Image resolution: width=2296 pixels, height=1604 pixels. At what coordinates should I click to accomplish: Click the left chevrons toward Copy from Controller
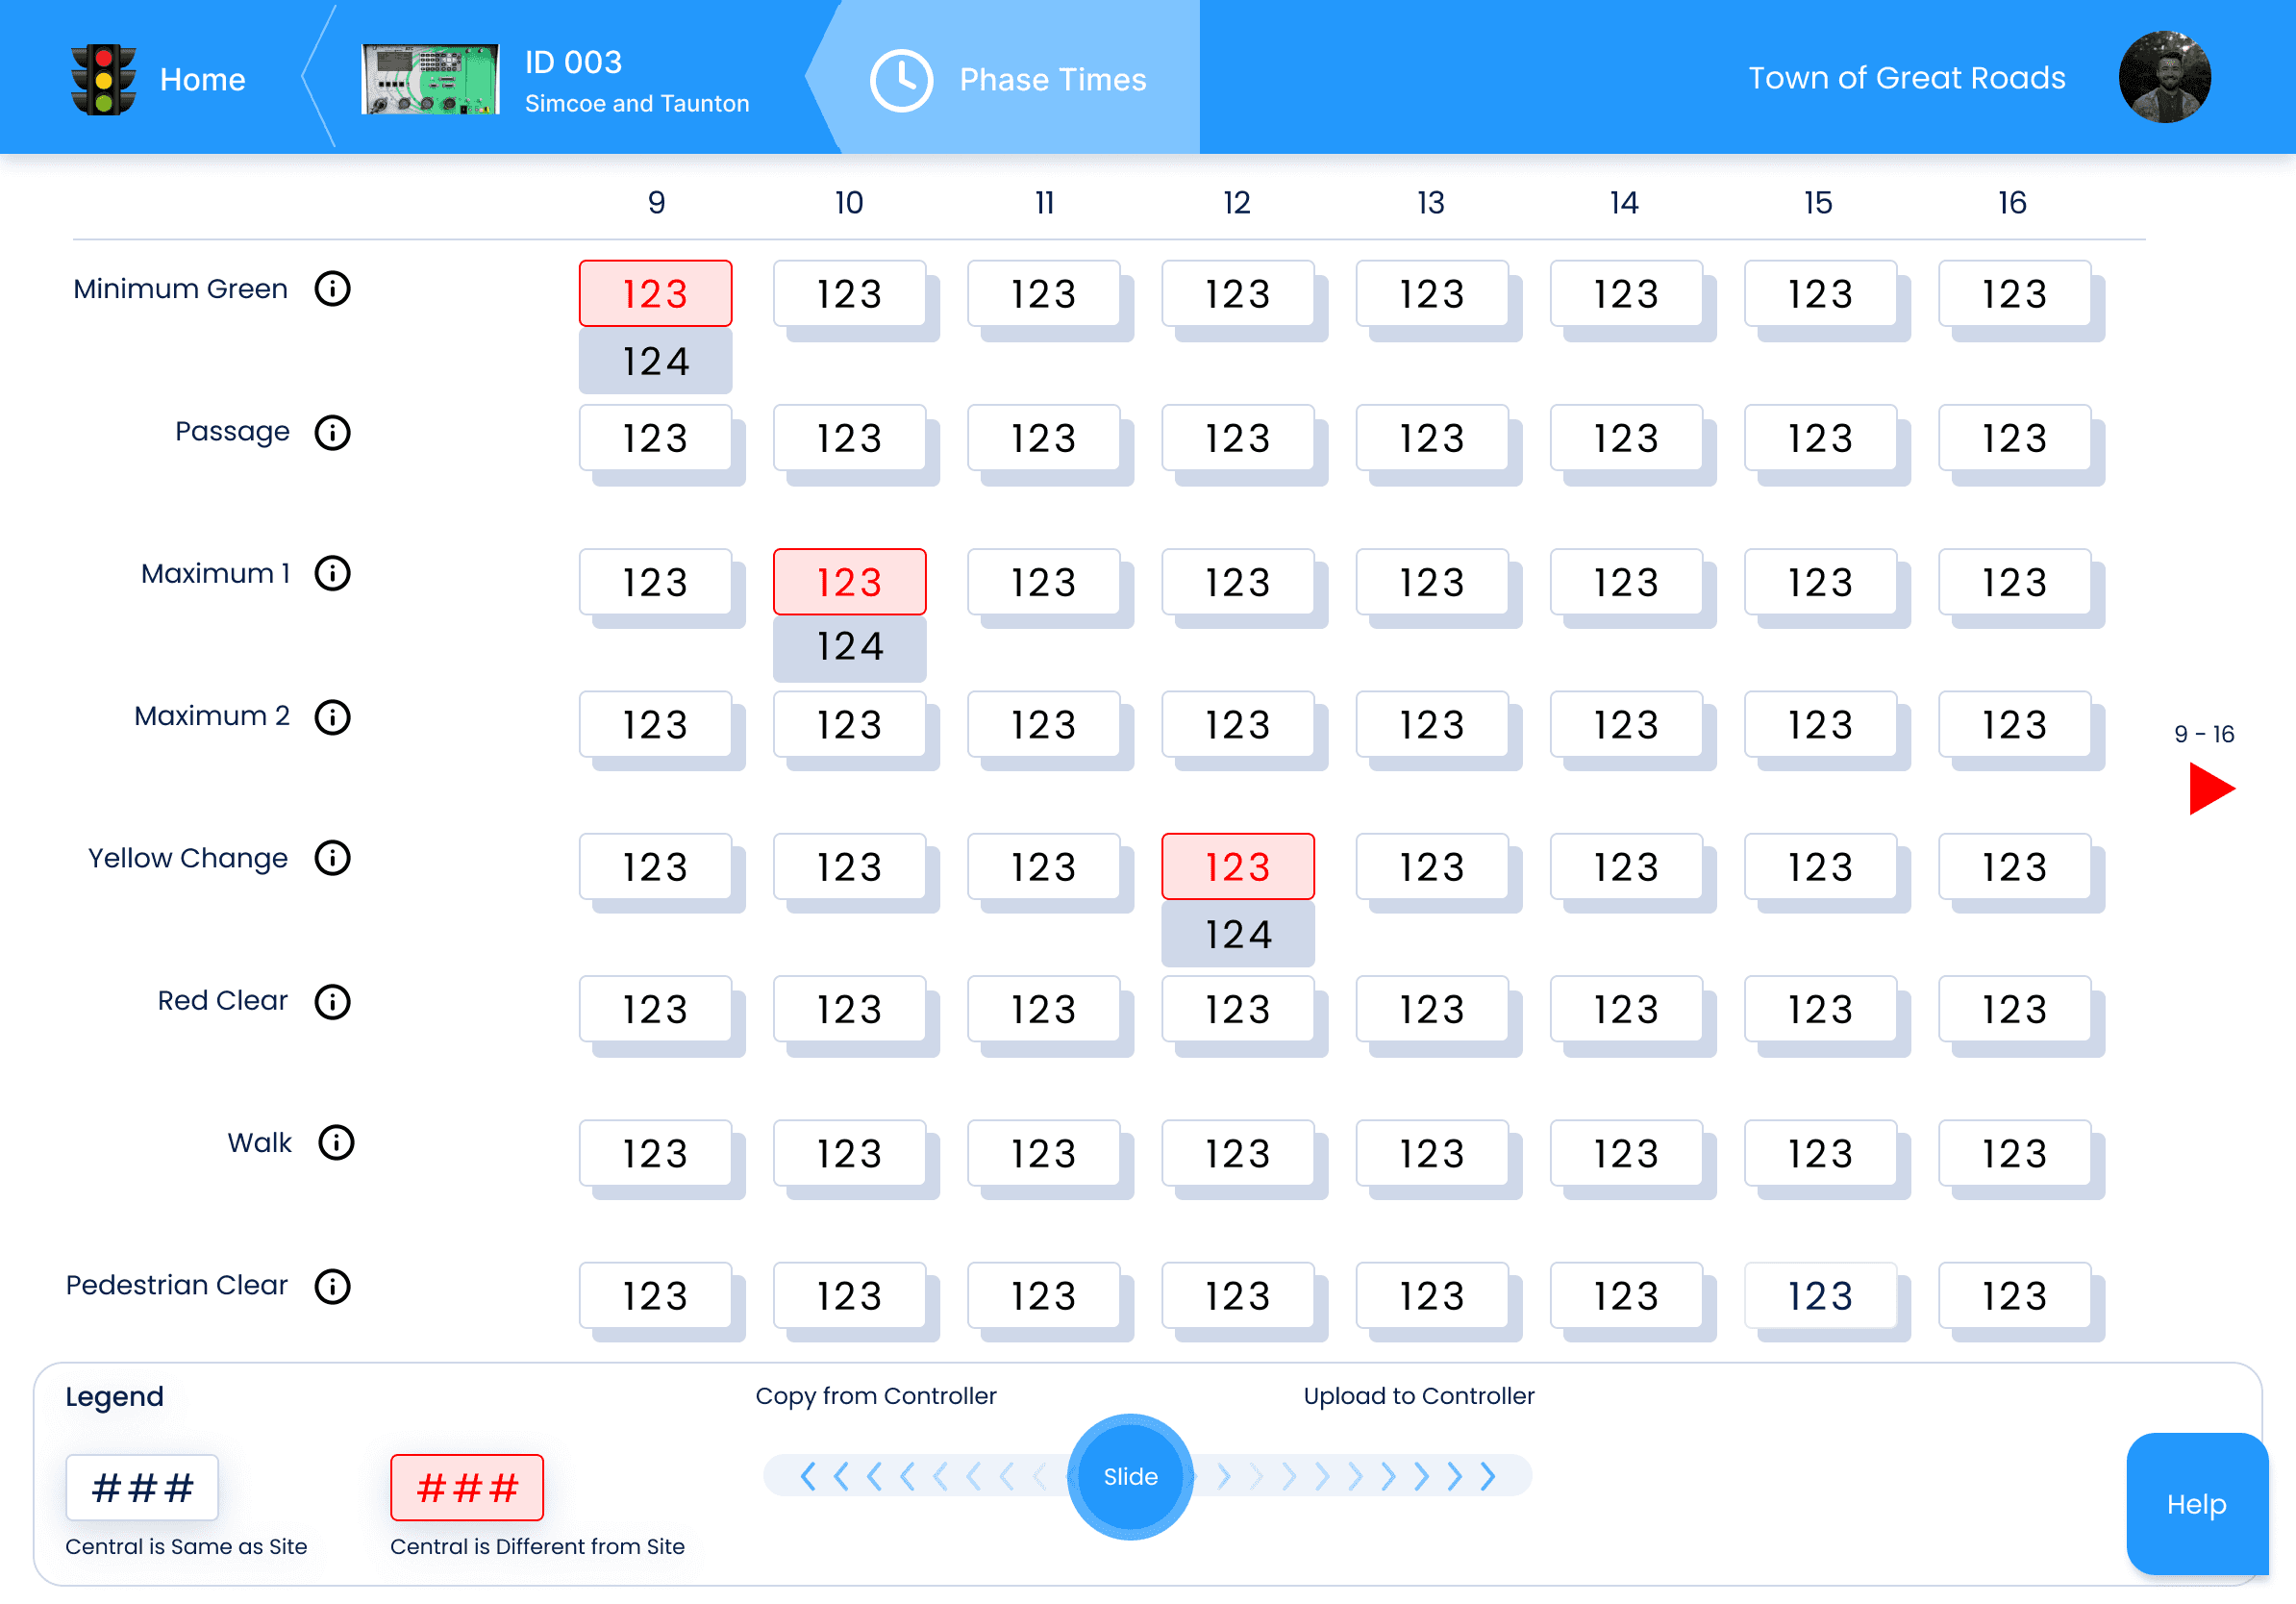pyautogui.click(x=920, y=1477)
